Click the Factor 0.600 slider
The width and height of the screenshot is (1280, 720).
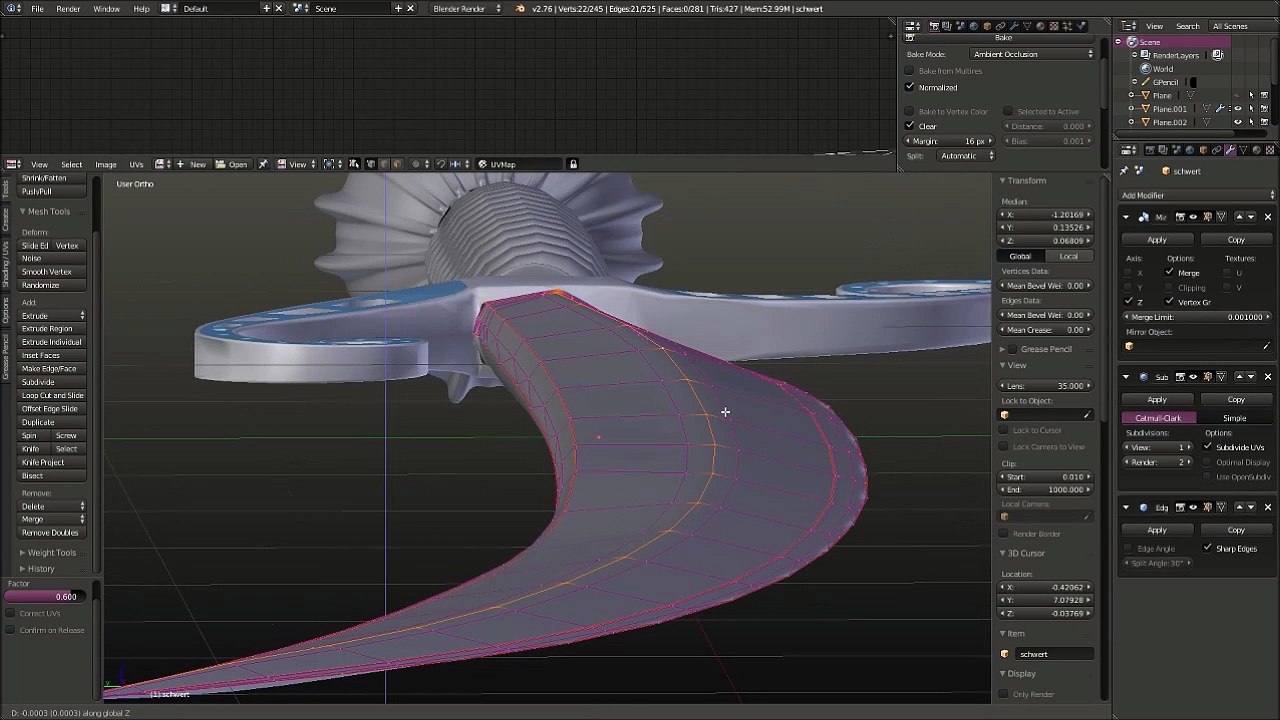46,597
